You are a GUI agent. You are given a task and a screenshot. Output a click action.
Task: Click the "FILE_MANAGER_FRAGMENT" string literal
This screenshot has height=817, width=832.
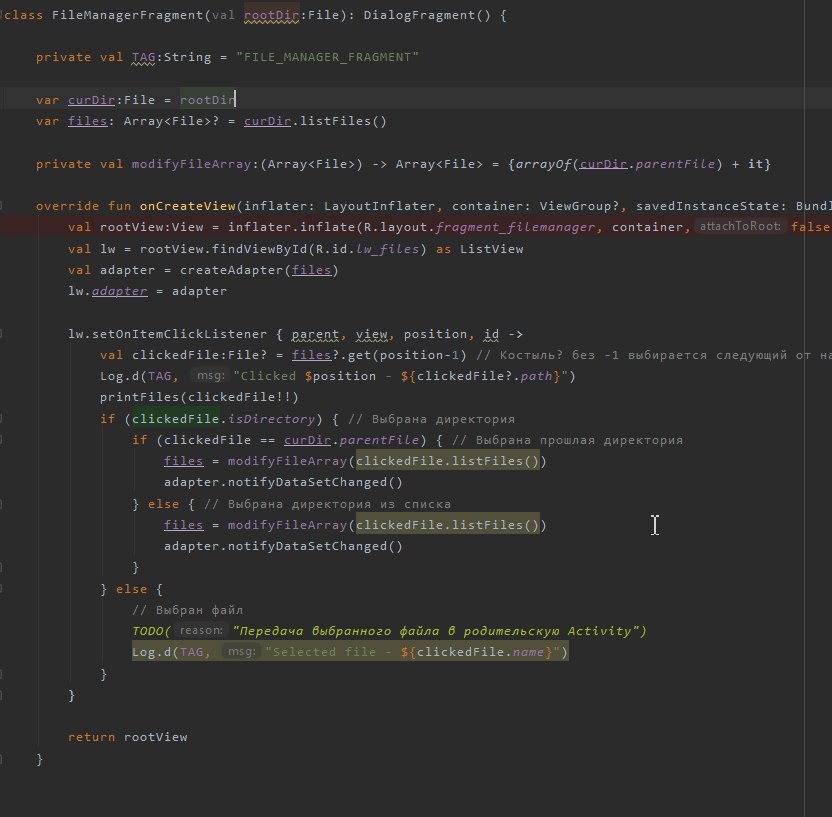tap(327, 57)
